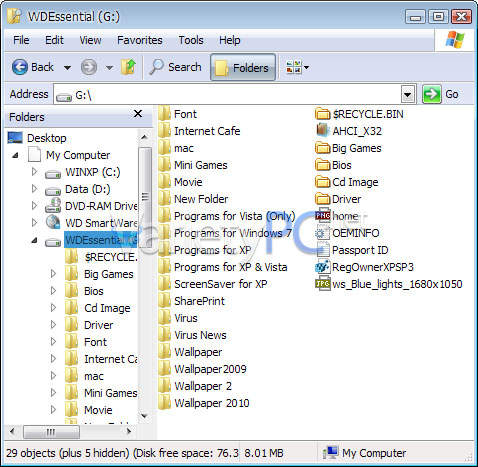Collapse the WDEssential drive tree node

34,240
